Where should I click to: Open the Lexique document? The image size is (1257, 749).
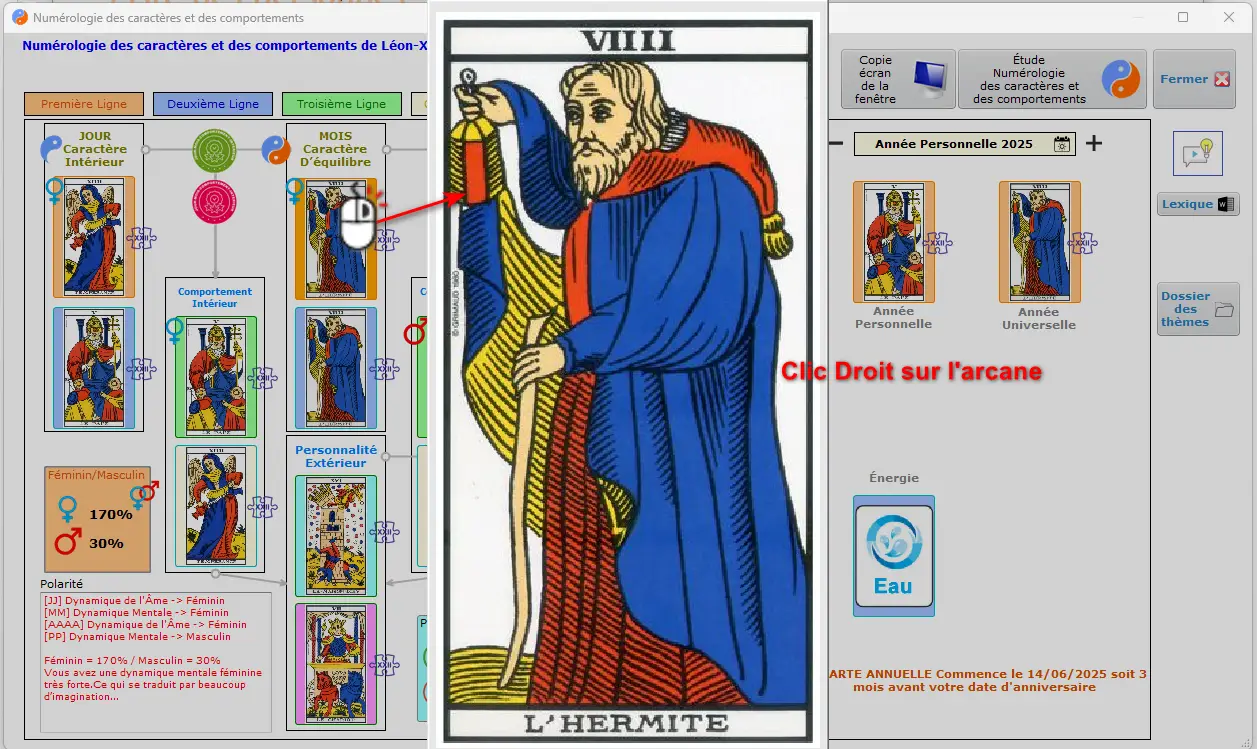tap(1198, 204)
